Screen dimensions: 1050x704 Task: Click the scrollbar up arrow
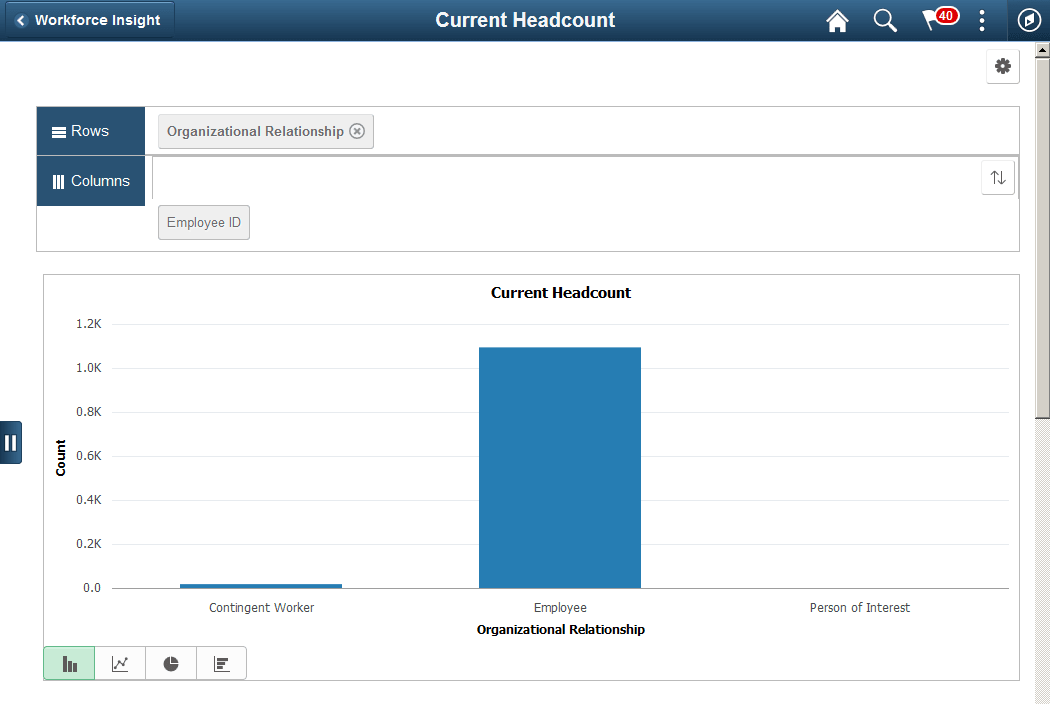click(x=1042, y=50)
